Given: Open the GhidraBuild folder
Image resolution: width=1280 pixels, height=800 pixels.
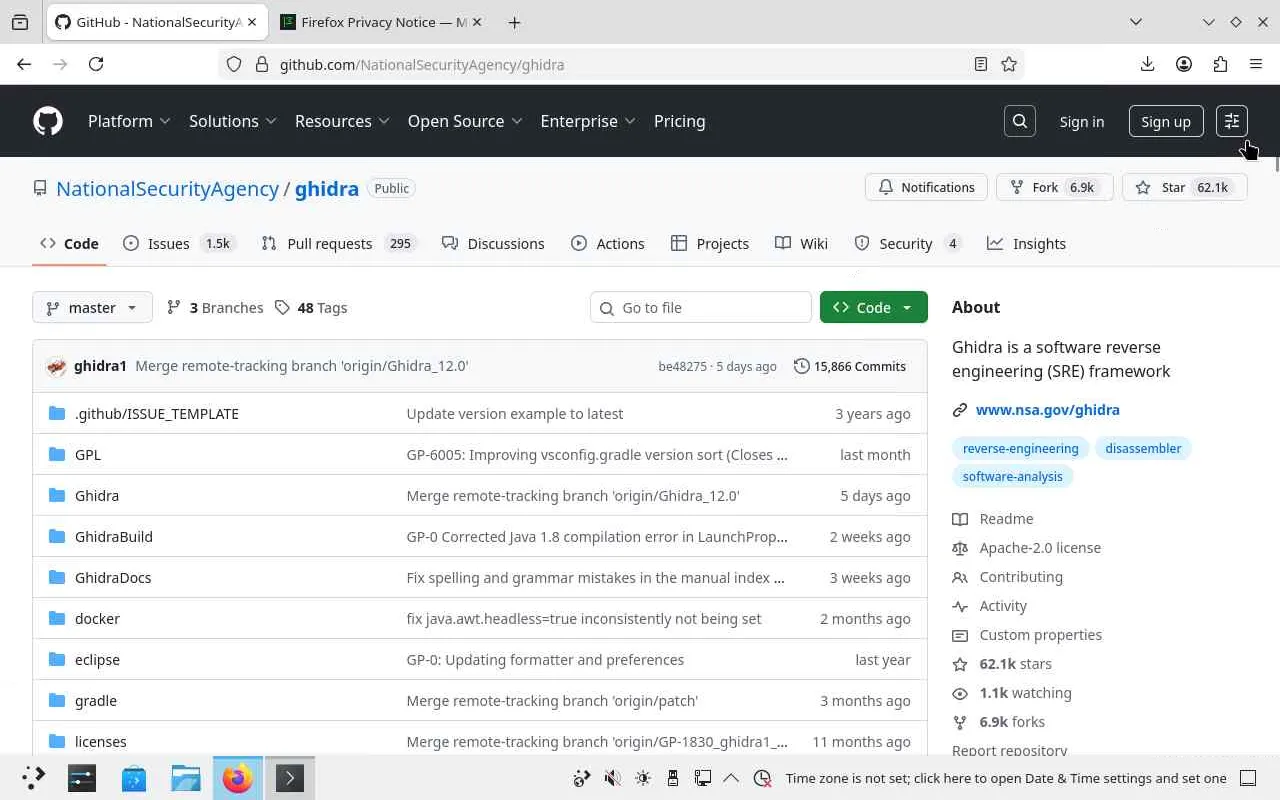Looking at the screenshot, I should 114,536.
